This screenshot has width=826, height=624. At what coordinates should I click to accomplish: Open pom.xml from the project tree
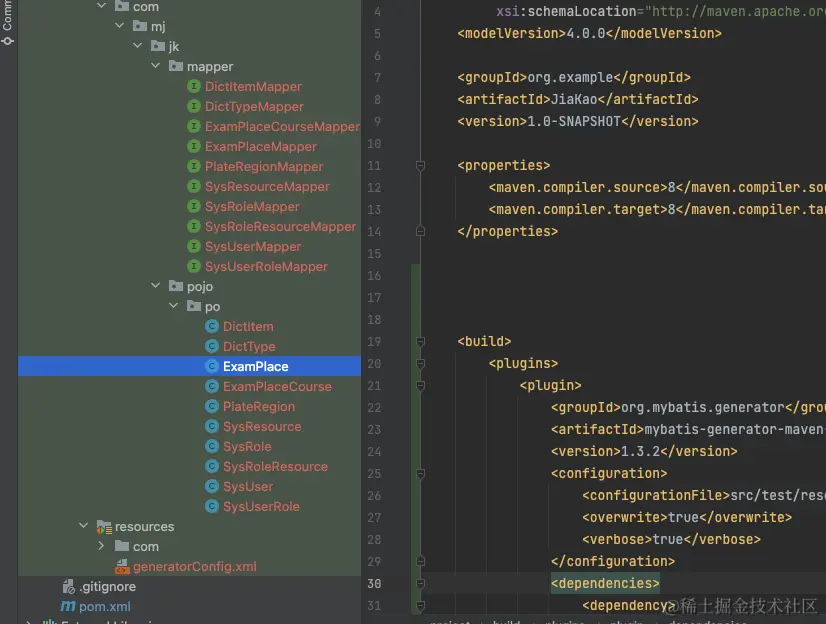(105, 607)
